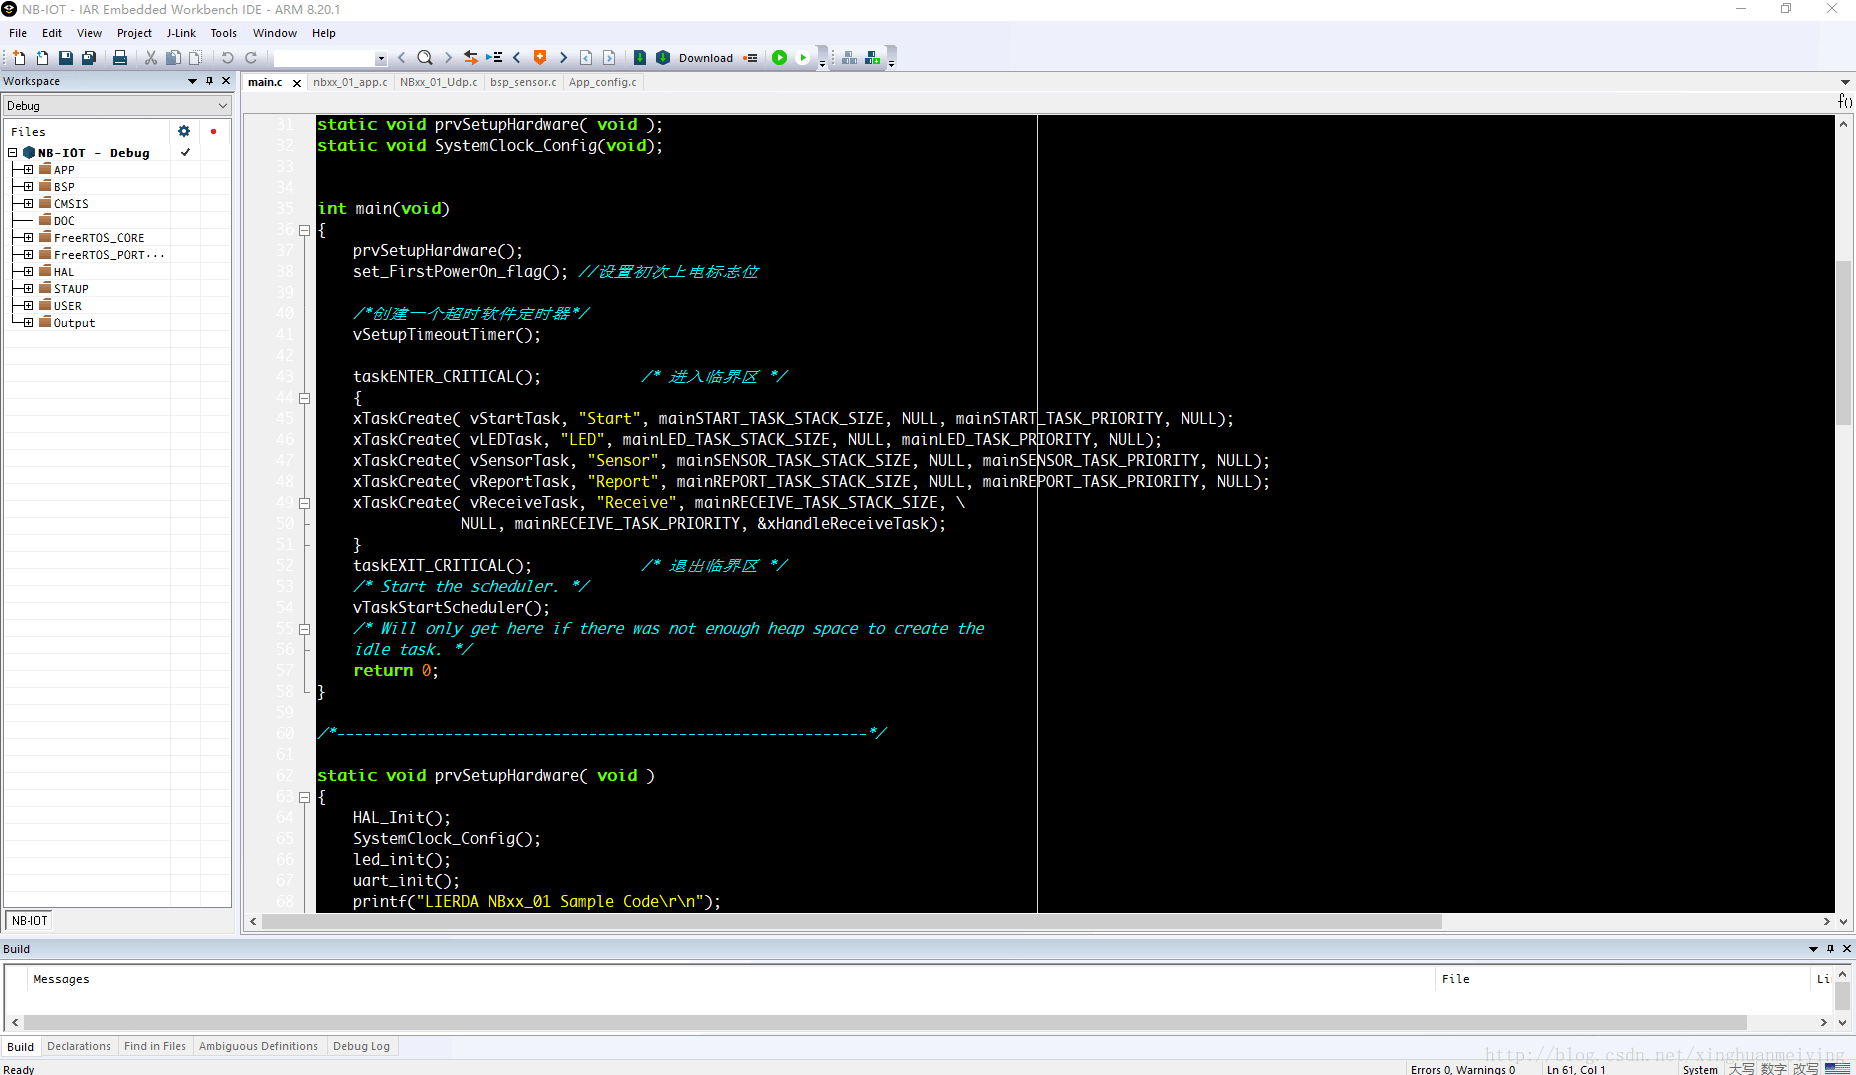1856x1075 pixels.
Task: Toggle bookmark with the orange bookmark icon
Action: click(540, 58)
